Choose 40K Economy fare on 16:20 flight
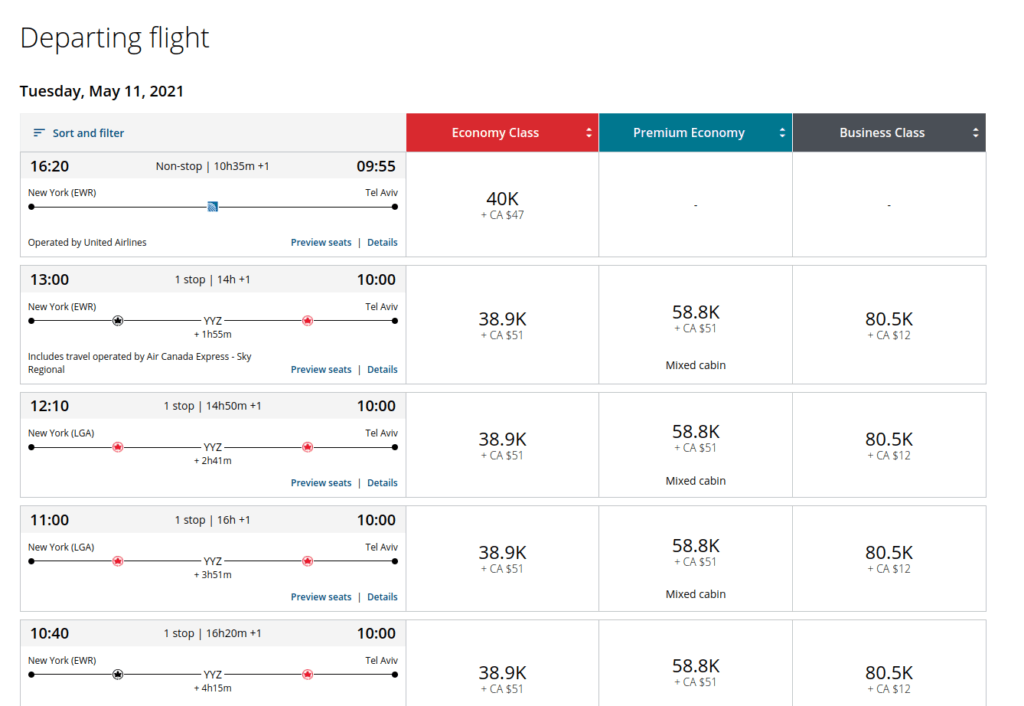The image size is (1024, 706). click(x=502, y=204)
